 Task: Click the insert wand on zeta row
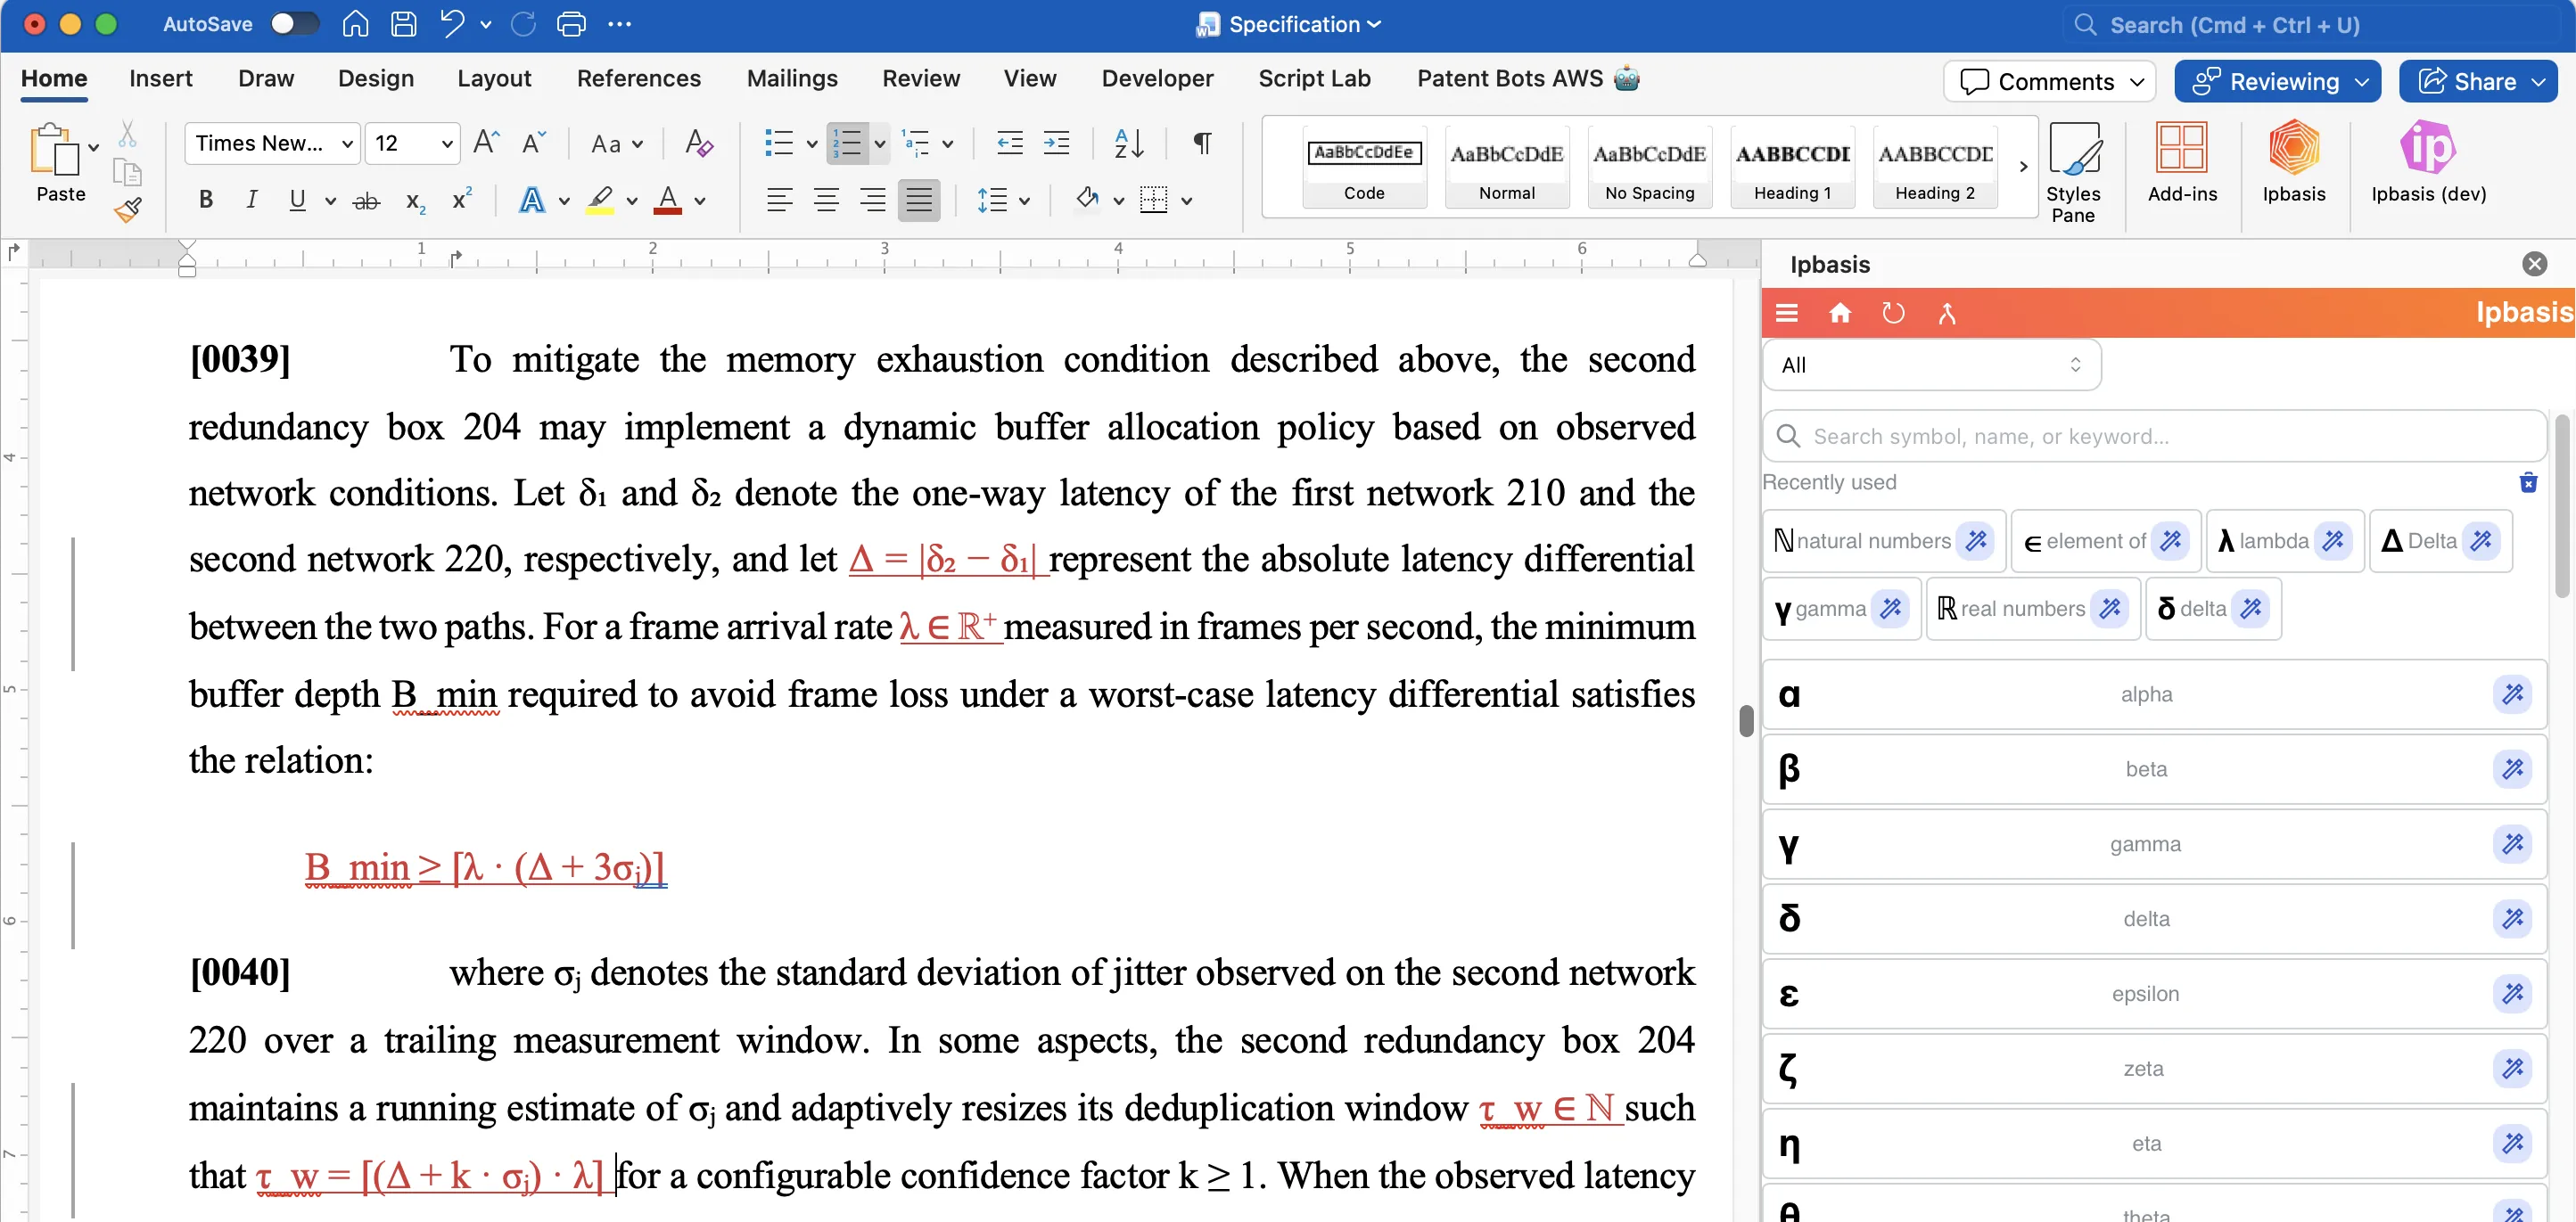coord(2512,1068)
